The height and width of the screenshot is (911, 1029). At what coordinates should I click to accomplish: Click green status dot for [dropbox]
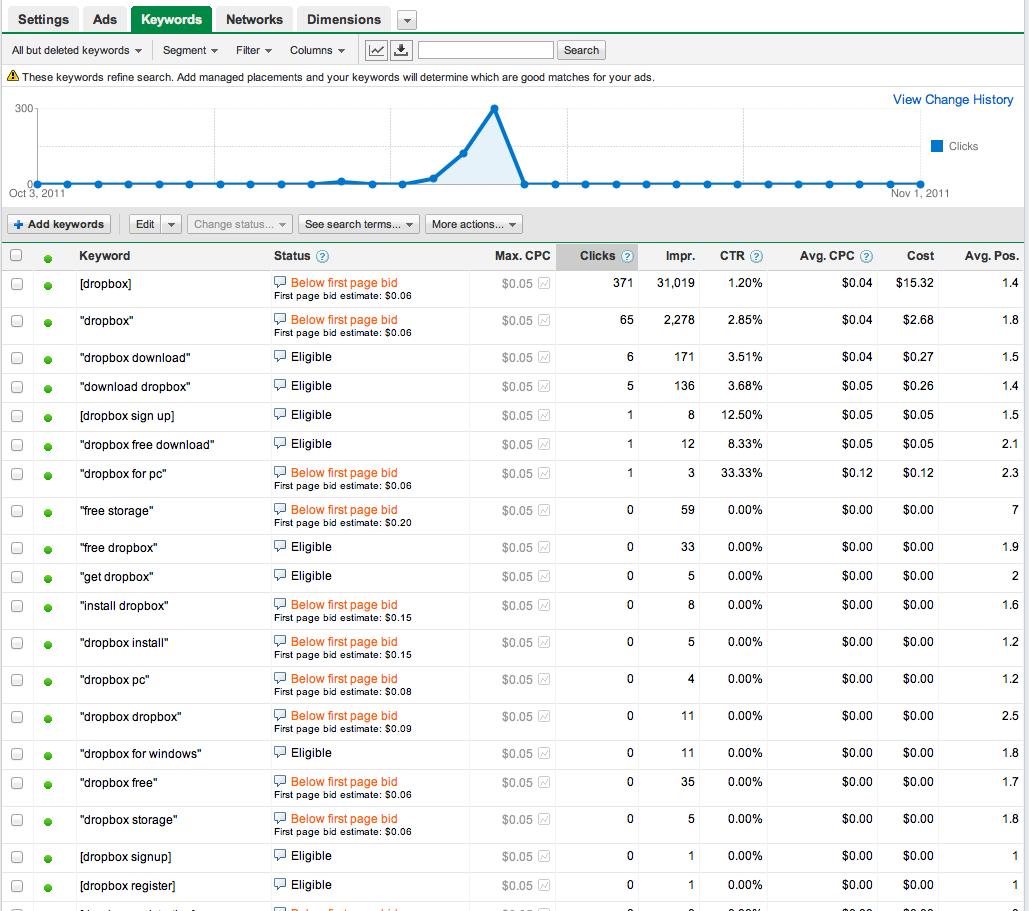coord(48,286)
